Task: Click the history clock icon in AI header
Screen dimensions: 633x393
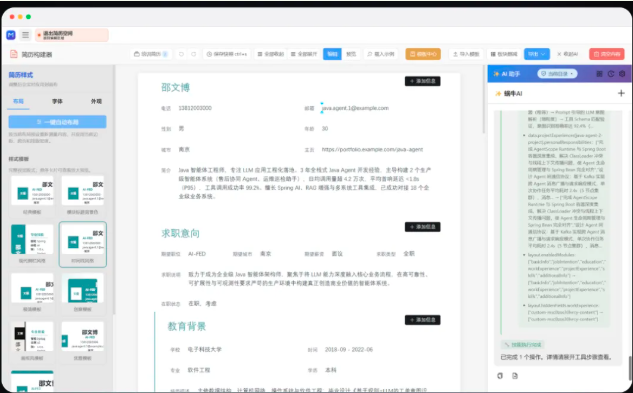Action: pyautogui.click(x=611, y=74)
